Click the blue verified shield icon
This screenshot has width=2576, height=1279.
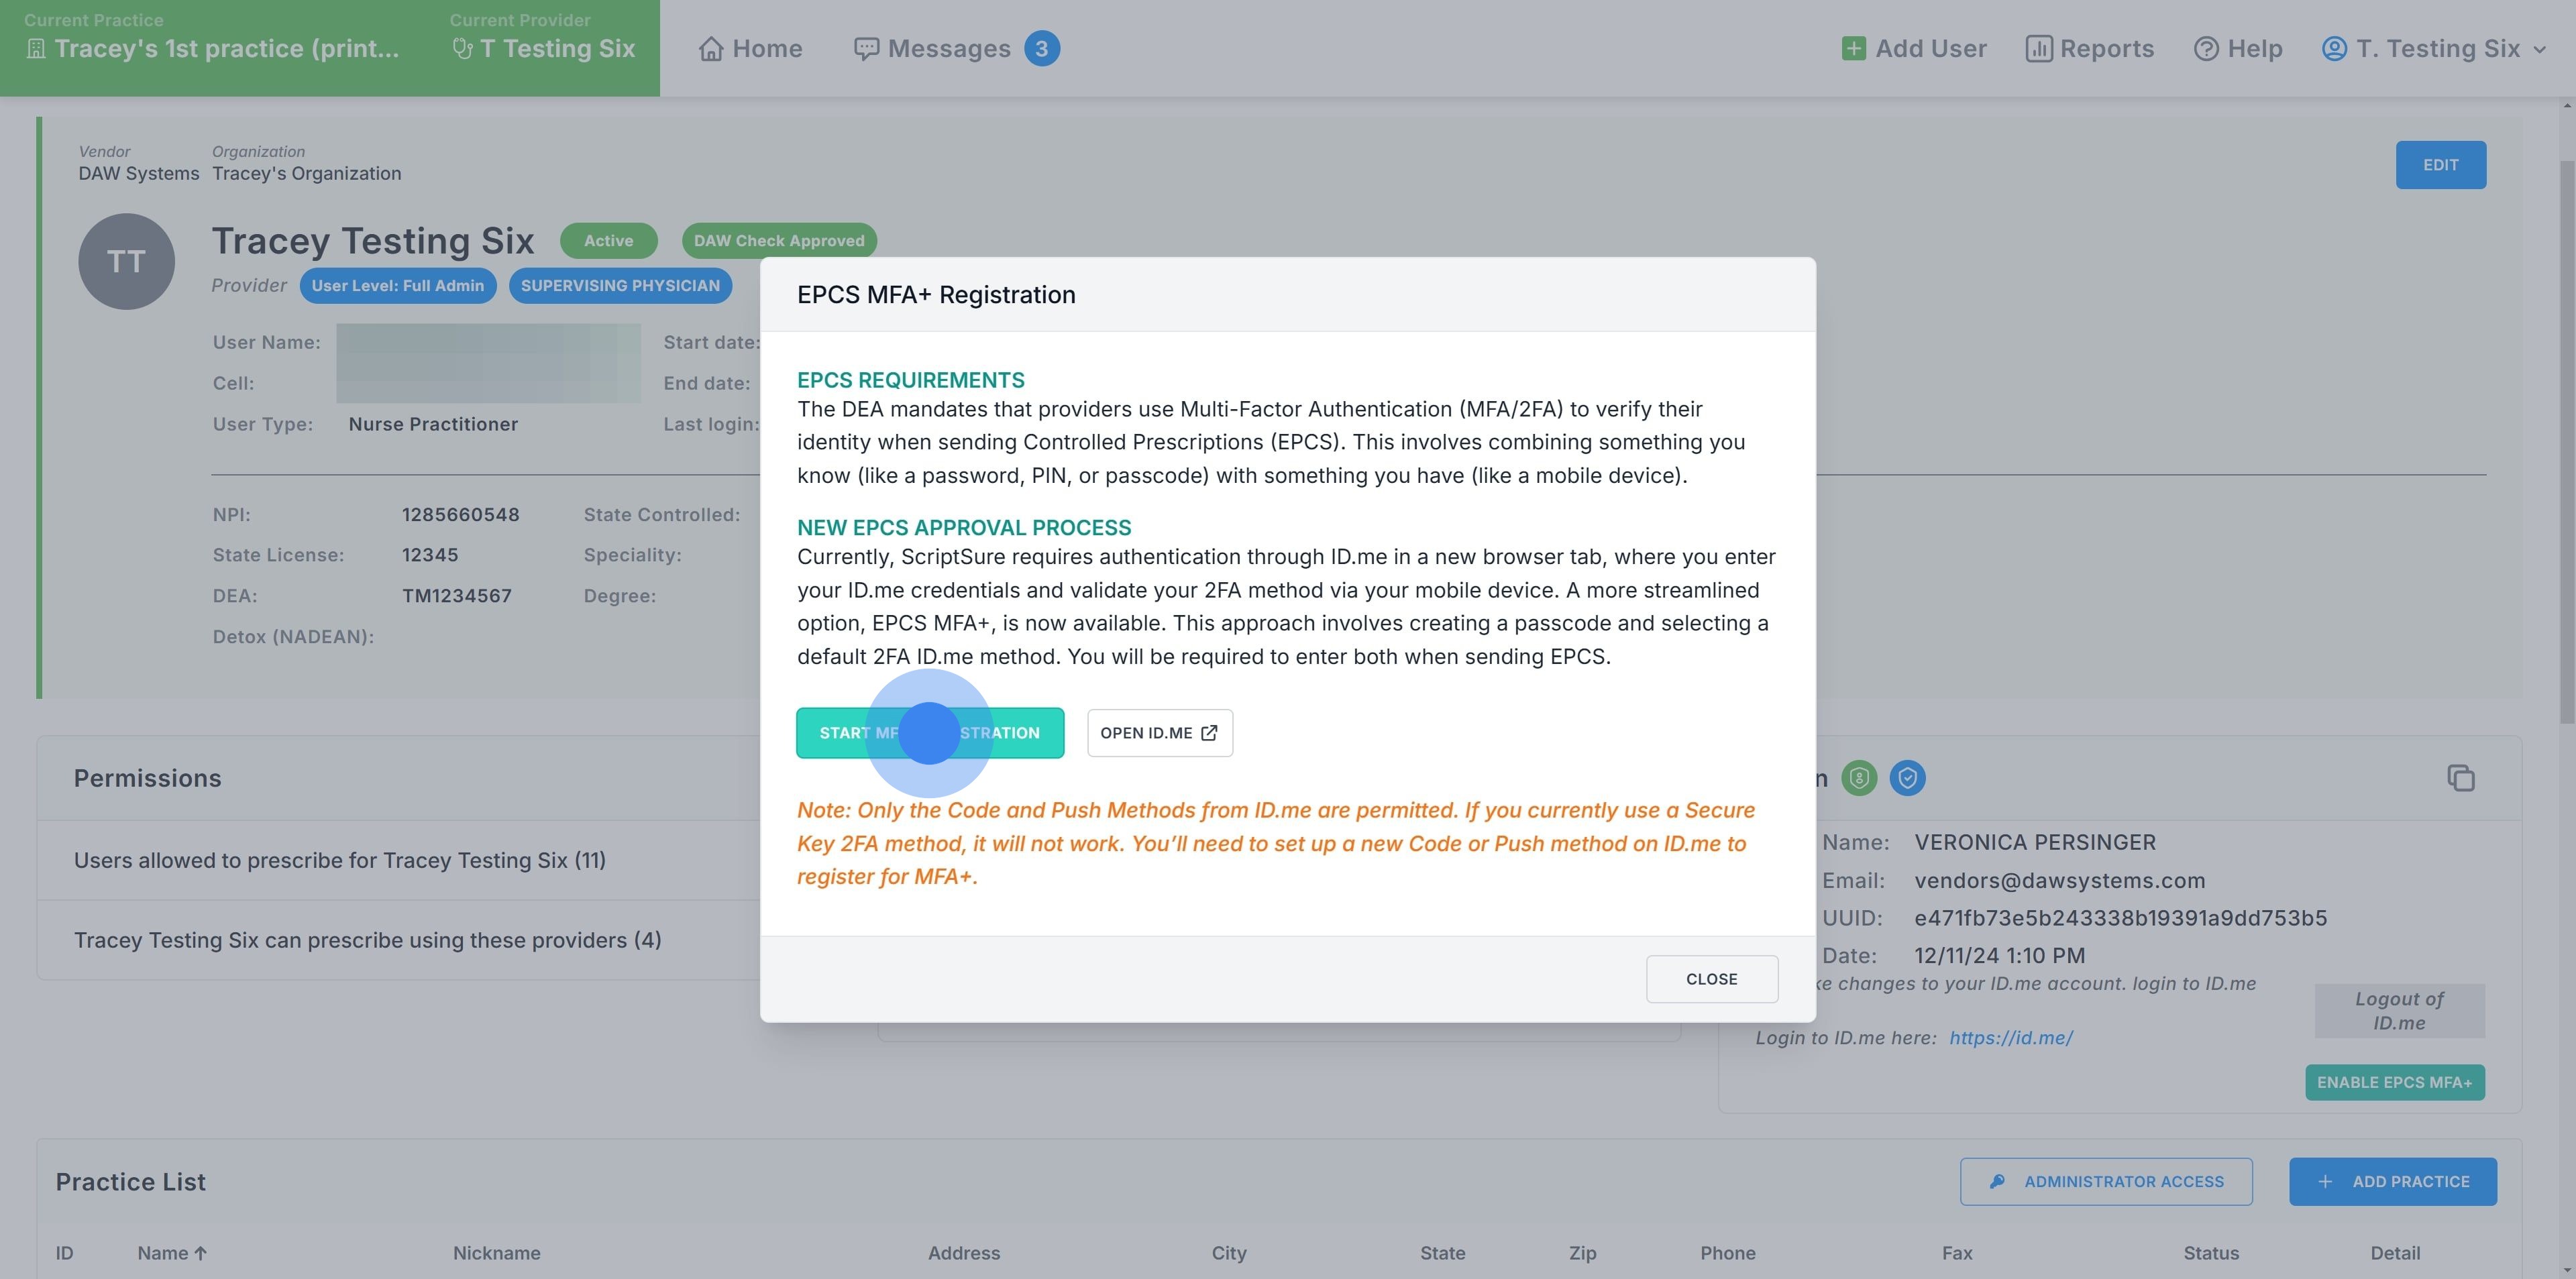[x=1907, y=778]
